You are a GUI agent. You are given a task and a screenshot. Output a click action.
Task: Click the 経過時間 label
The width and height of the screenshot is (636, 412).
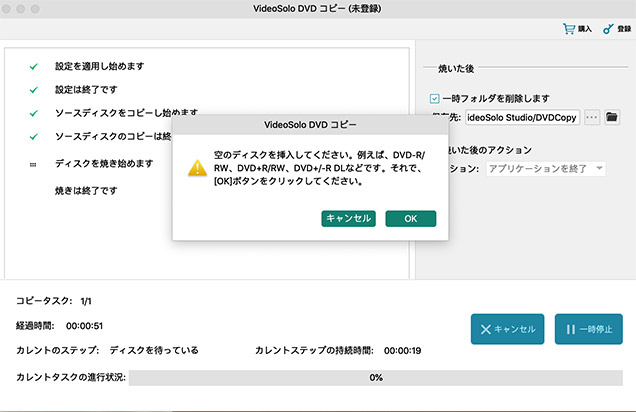(x=35, y=326)
